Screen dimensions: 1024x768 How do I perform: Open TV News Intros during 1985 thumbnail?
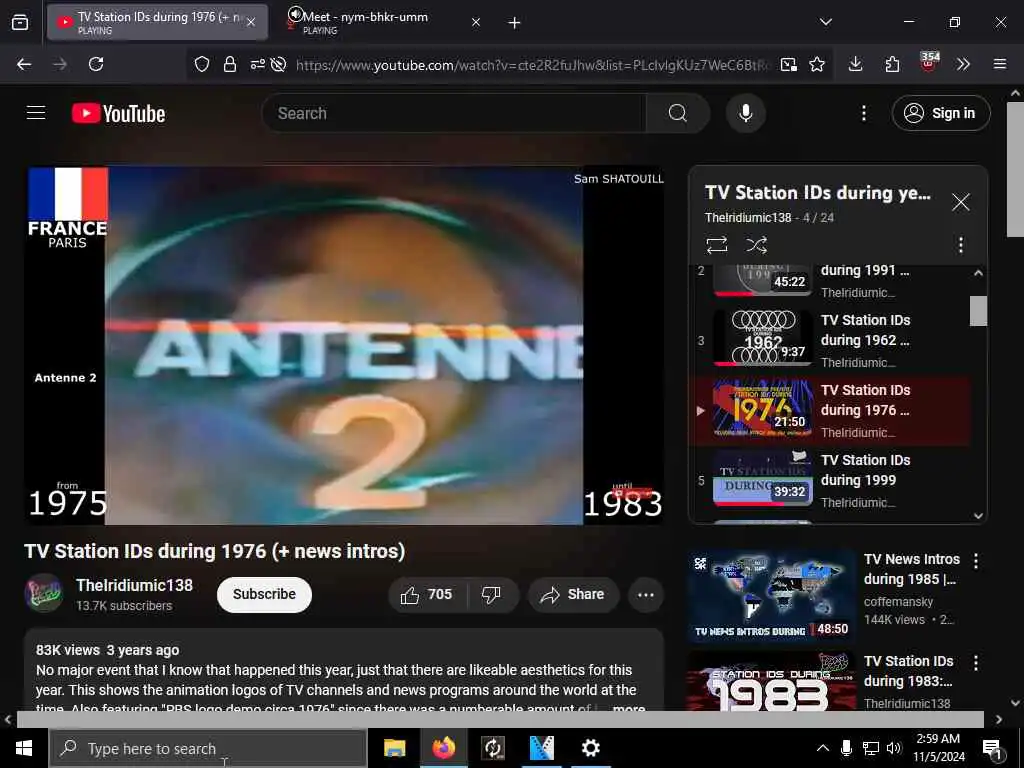pos(771,596)
